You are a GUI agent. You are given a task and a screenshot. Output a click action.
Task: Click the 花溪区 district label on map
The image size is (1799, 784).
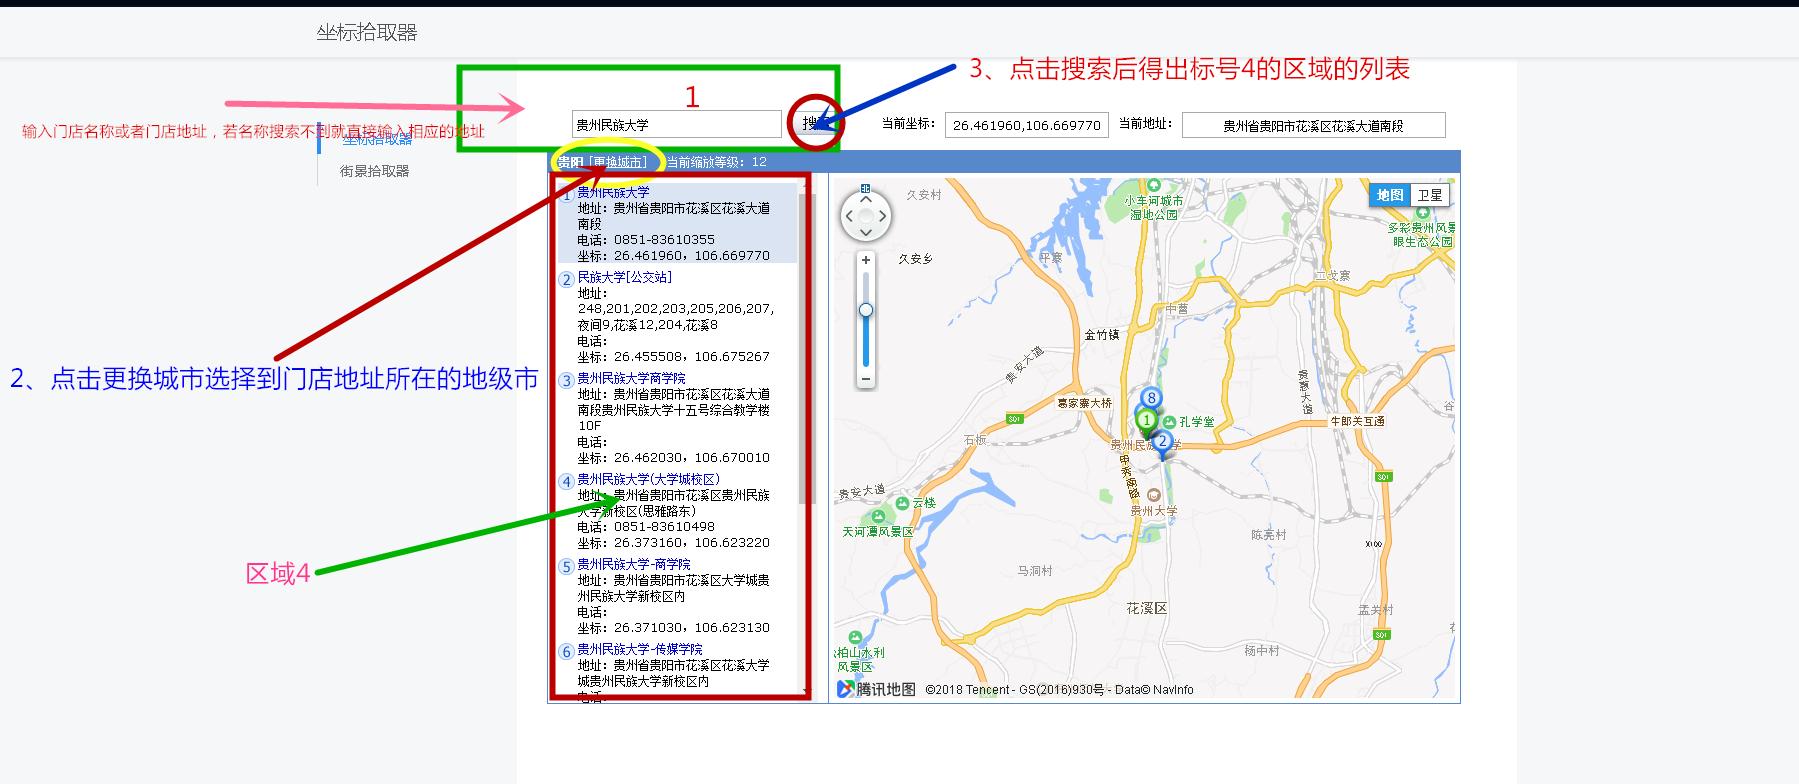click(x=1146, y=608)
